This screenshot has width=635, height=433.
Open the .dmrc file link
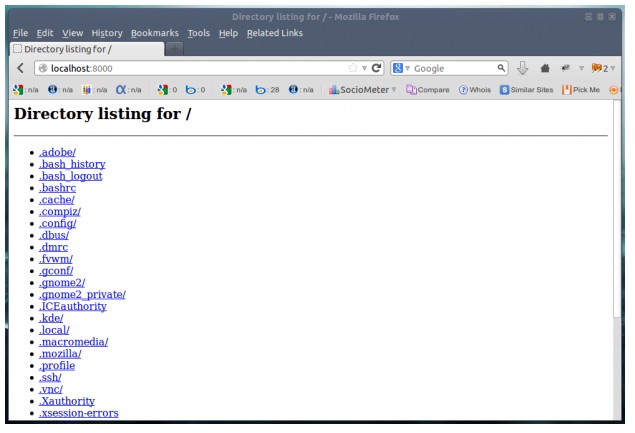click(x=53, y=247)
